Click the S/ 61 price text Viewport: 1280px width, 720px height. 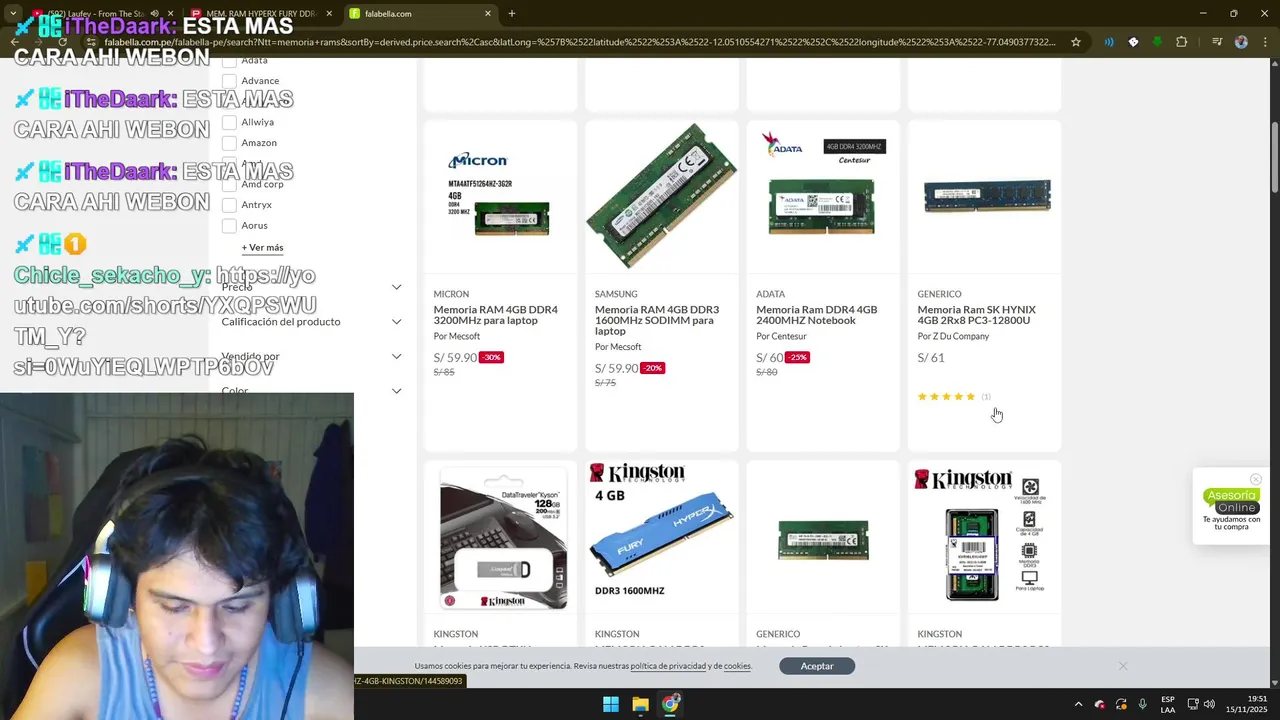(x=931, y=357)
